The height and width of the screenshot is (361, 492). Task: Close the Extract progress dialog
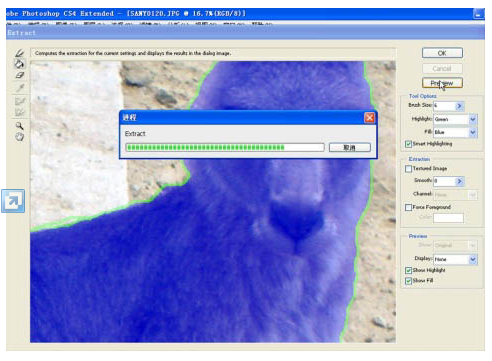369,117
